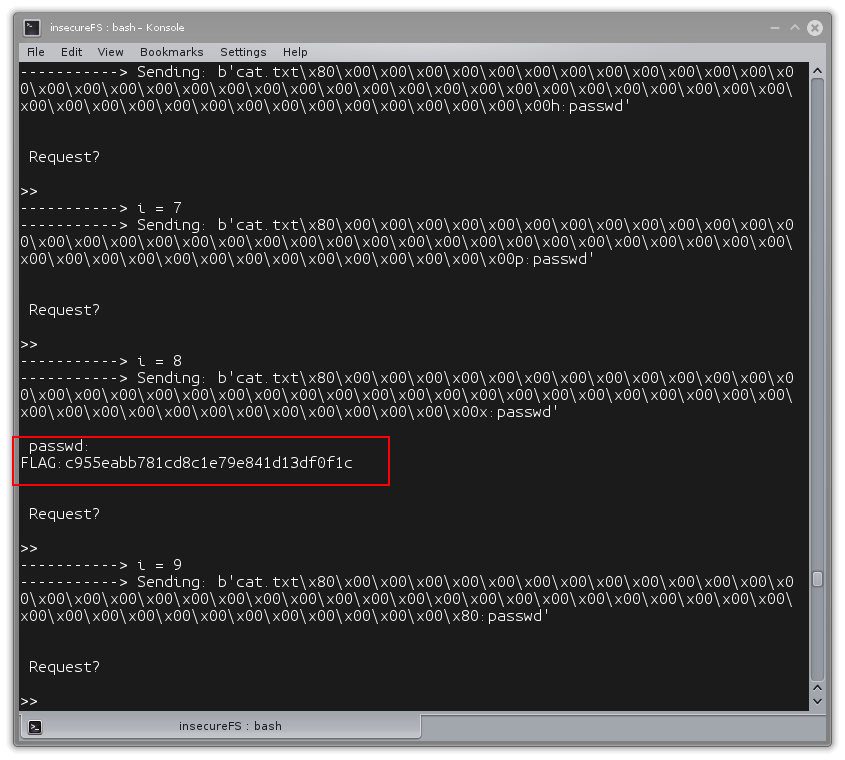Expand the View menu
The image size is (845, 760).
[111, 52]
